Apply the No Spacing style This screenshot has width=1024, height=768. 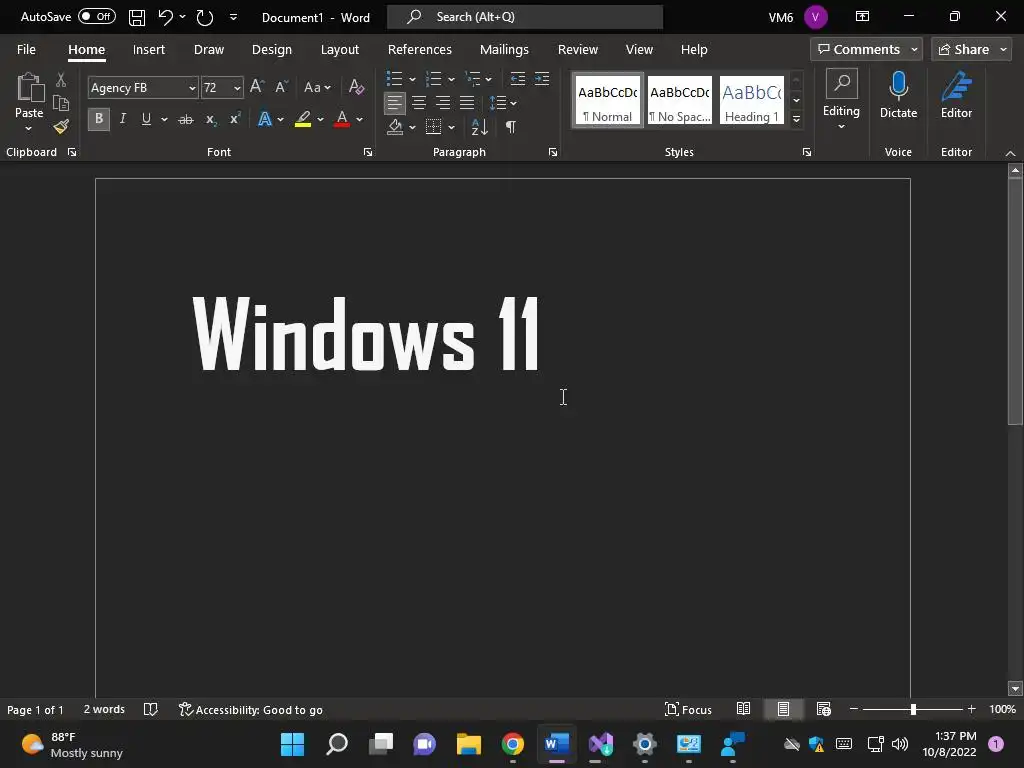click(679, 99)
